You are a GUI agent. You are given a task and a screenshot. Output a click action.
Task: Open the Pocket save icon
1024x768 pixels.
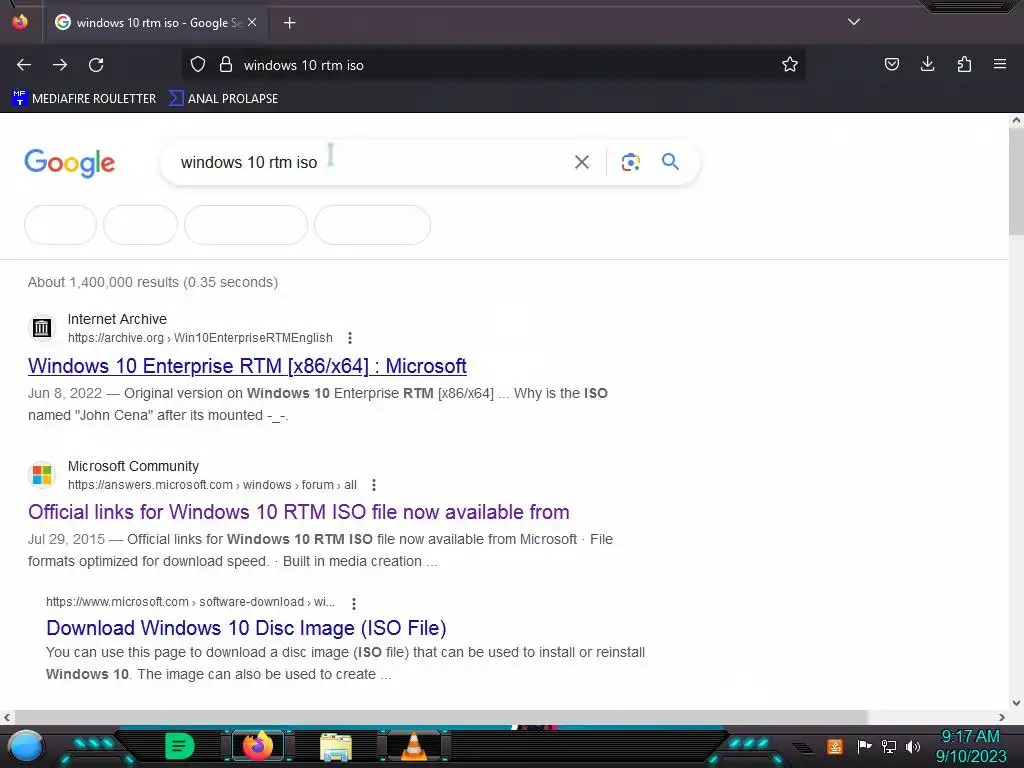pyautogui.click(x=891, y=65)
